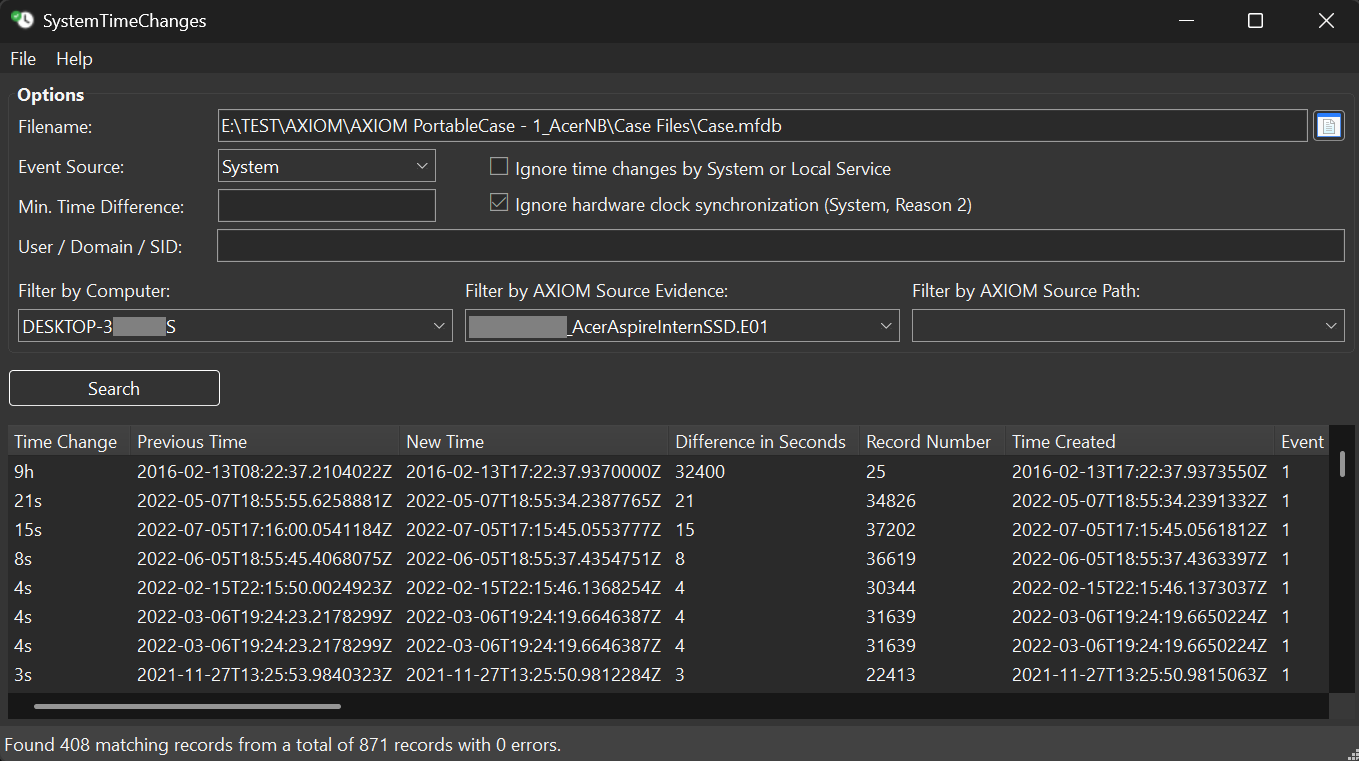
Task: Click the Search button
Action: tap(114, 389)
